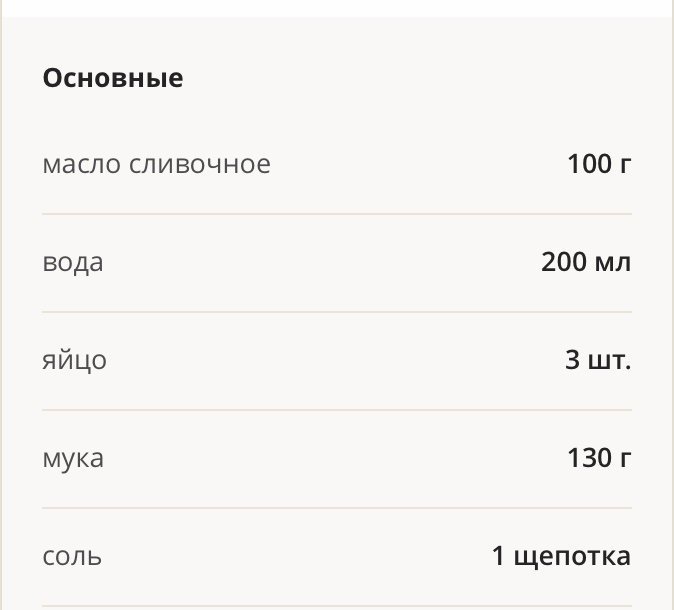Choose the "соль" ingredient name

coord(72,557)
